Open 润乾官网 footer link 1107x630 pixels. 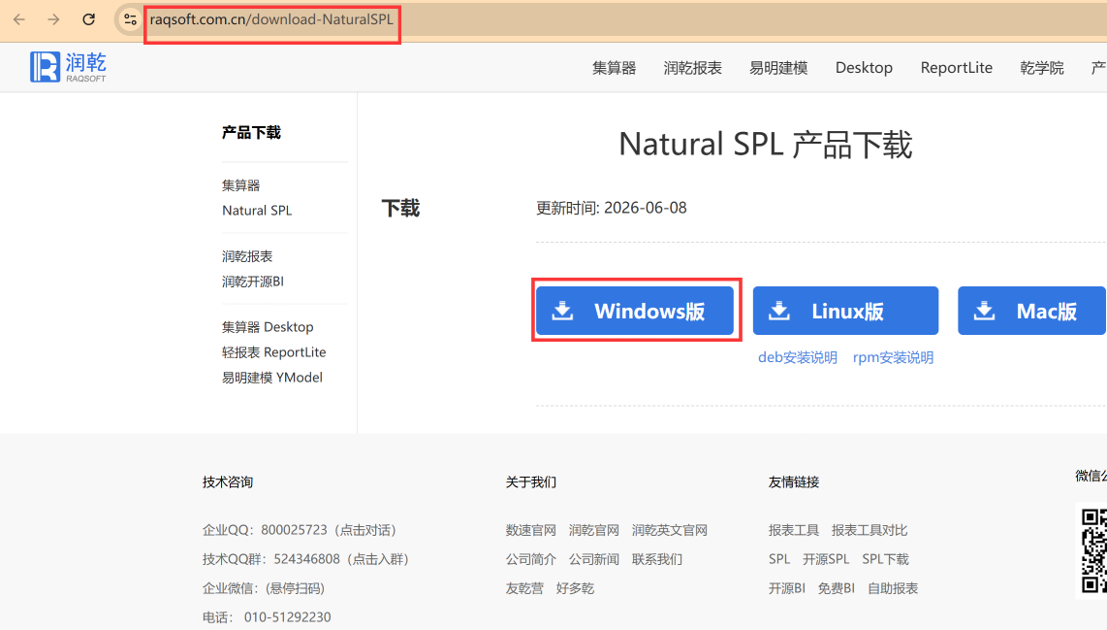(594, 530)
